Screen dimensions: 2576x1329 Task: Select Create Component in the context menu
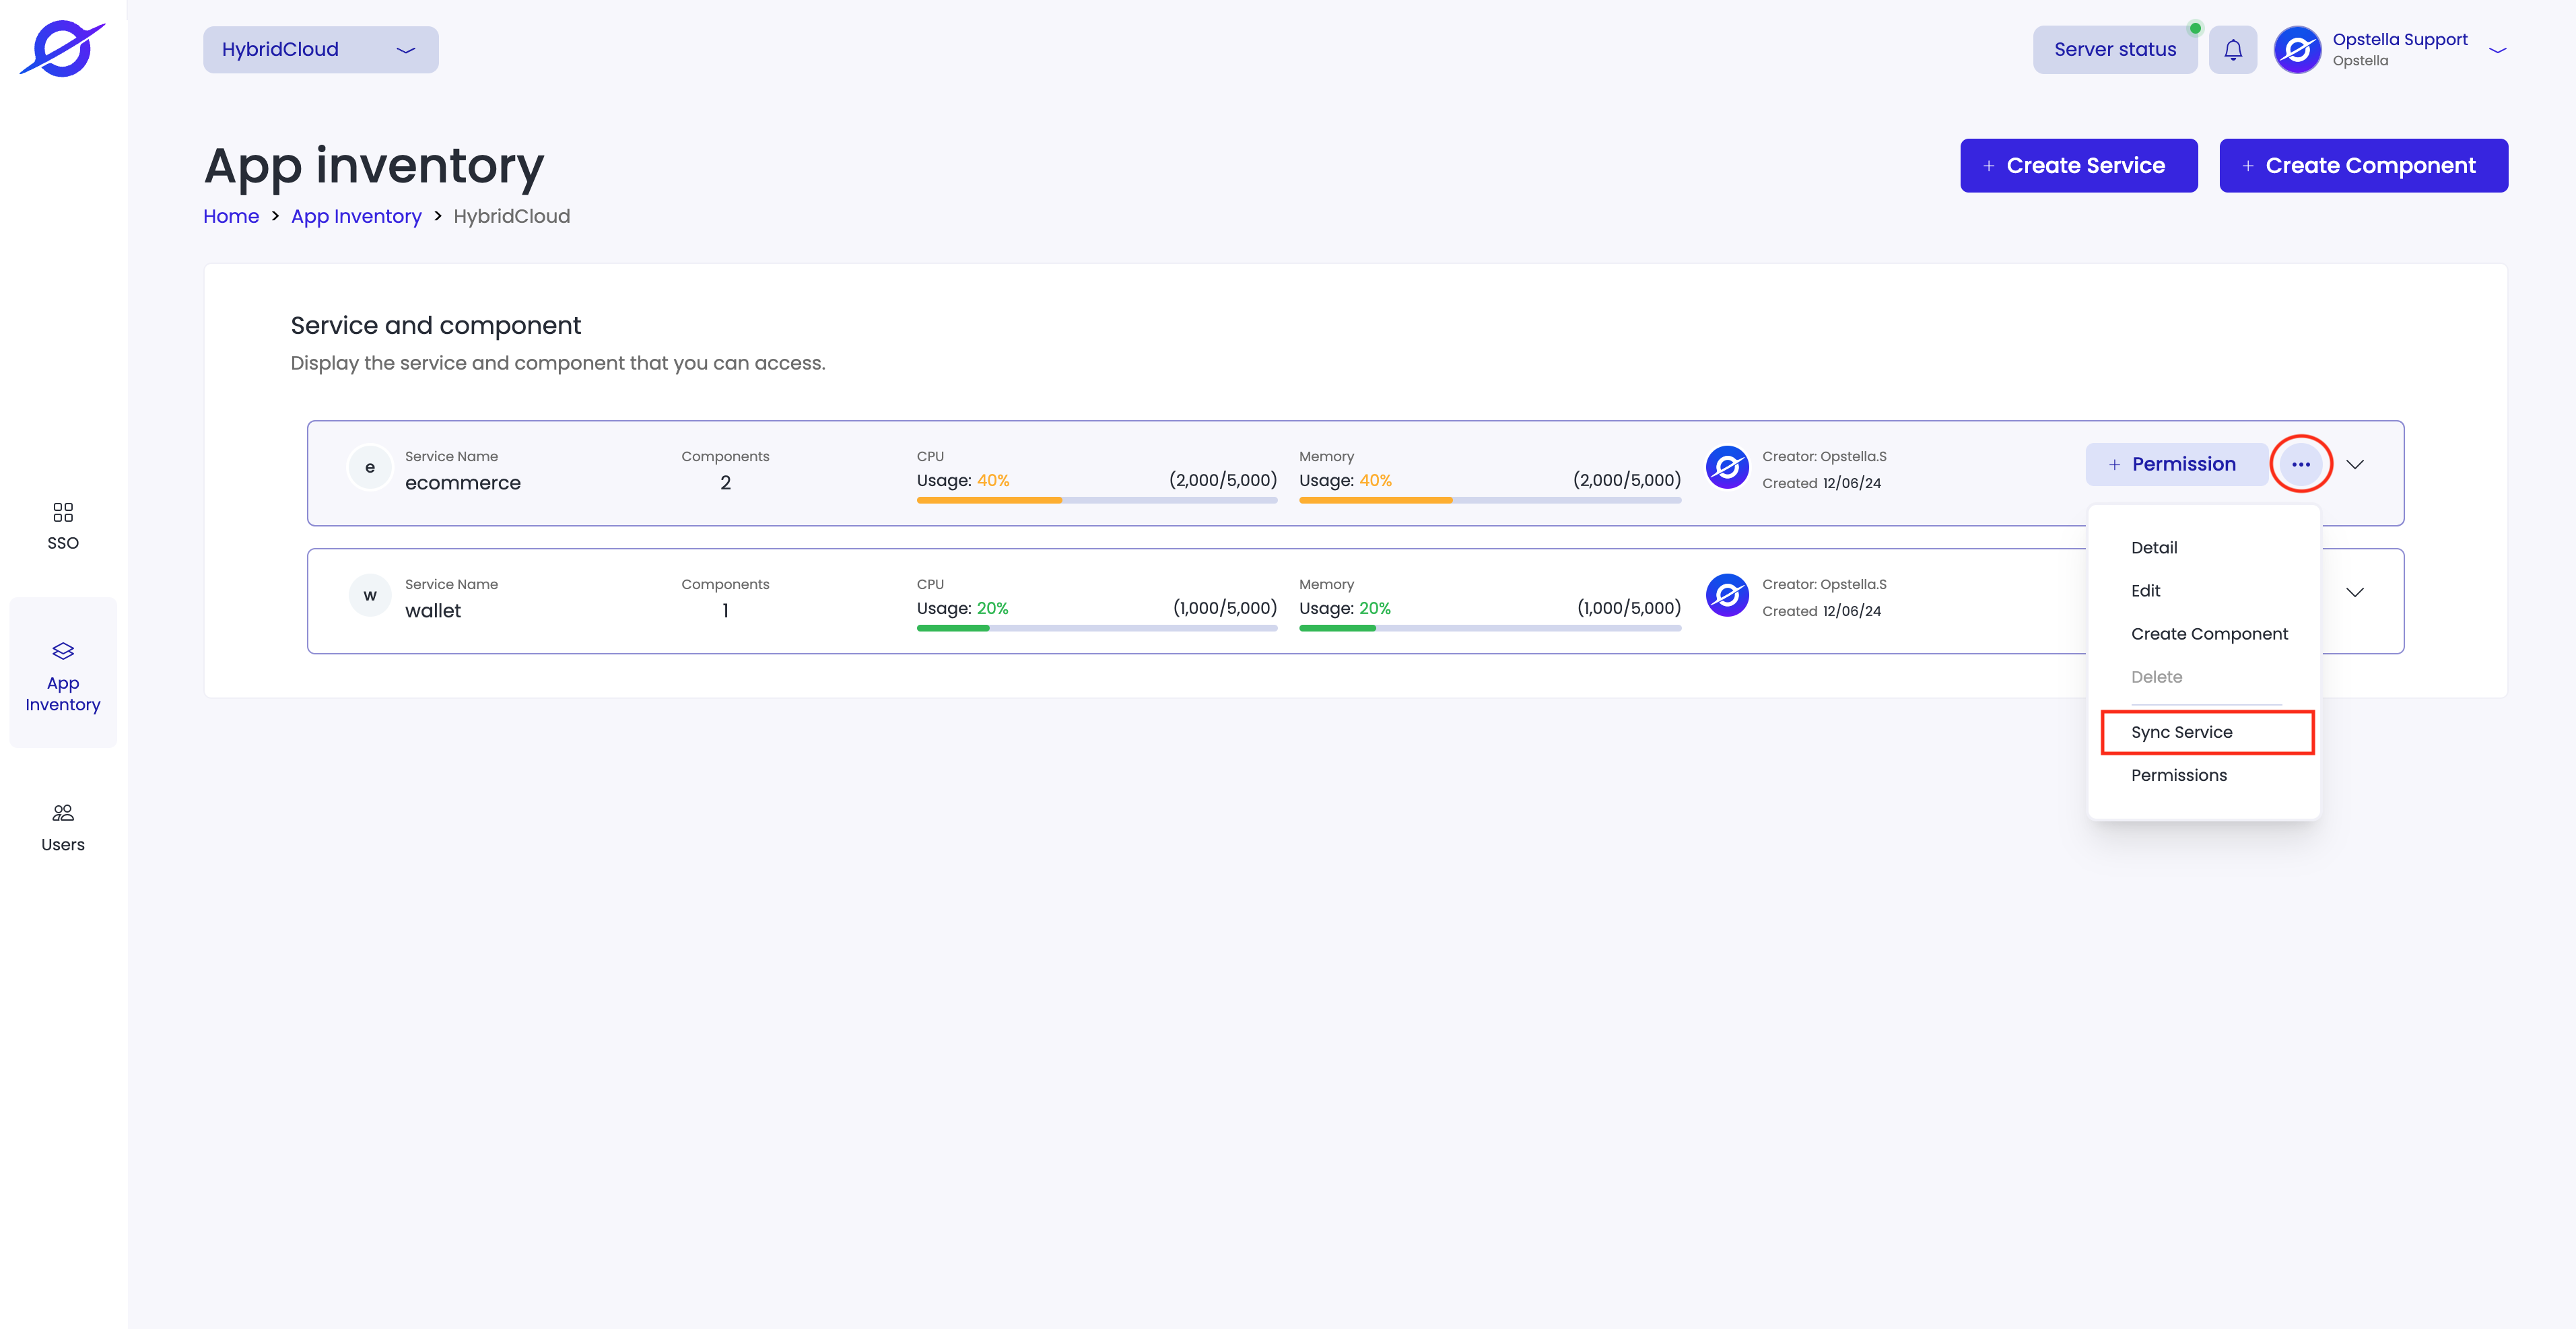2209,633
